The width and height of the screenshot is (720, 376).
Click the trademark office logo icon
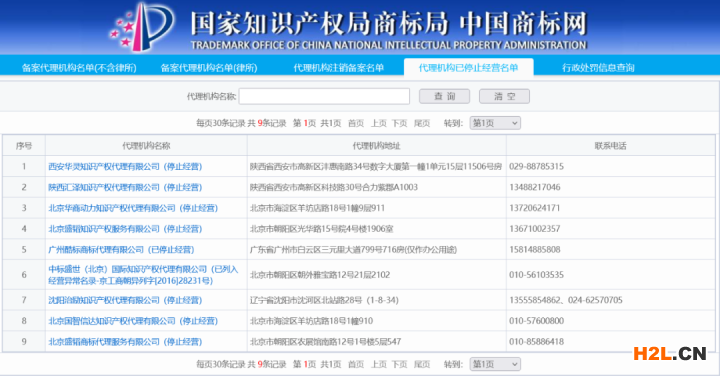[142, 27]
